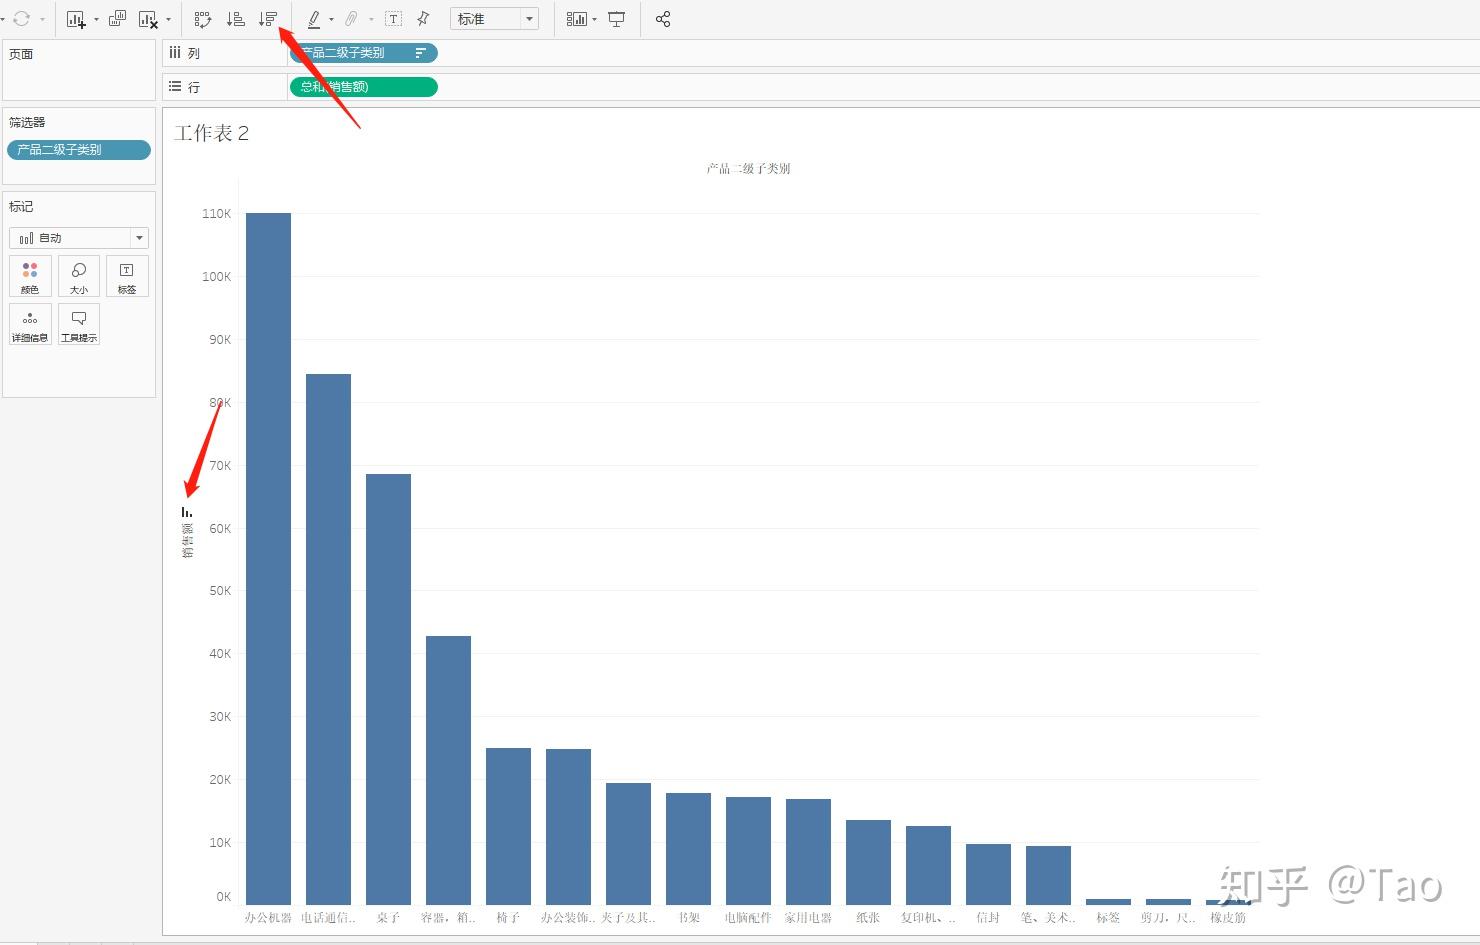Screen dimensions: 1480x945
Task: Click the 产品二级子类别 chart header
Action: [748, 169]
